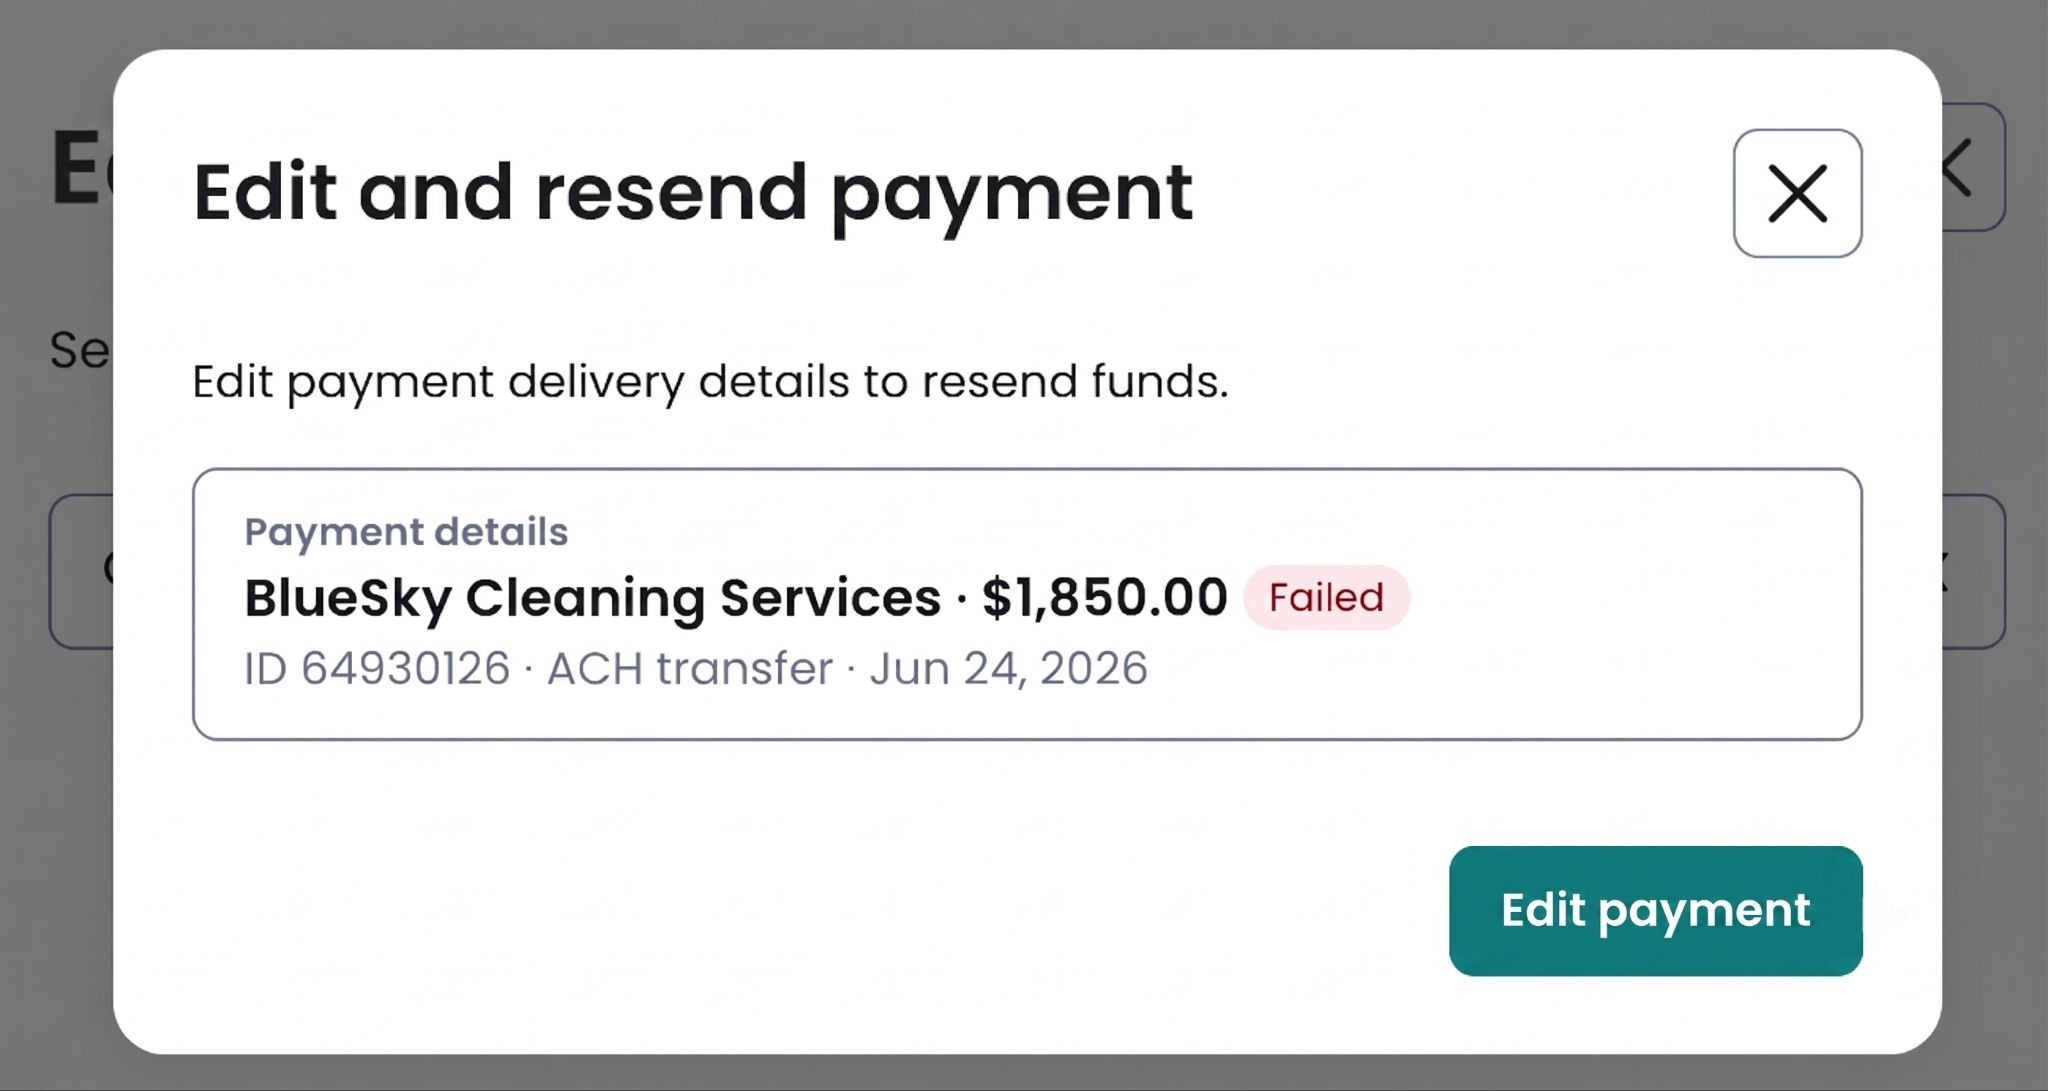
Task: Select the partially hidden field at left edge
Action: 81,571
